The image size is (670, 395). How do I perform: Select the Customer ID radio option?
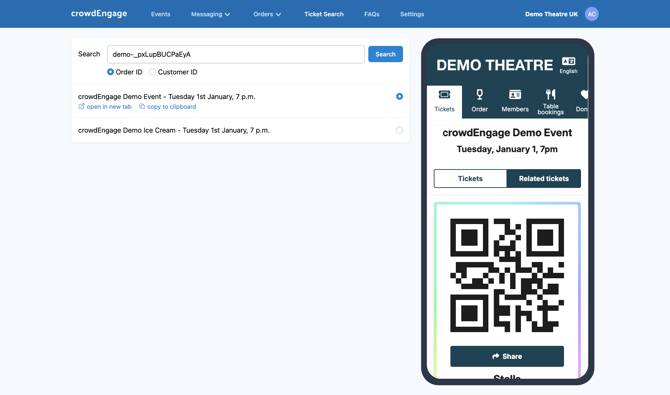pos(153,72)
